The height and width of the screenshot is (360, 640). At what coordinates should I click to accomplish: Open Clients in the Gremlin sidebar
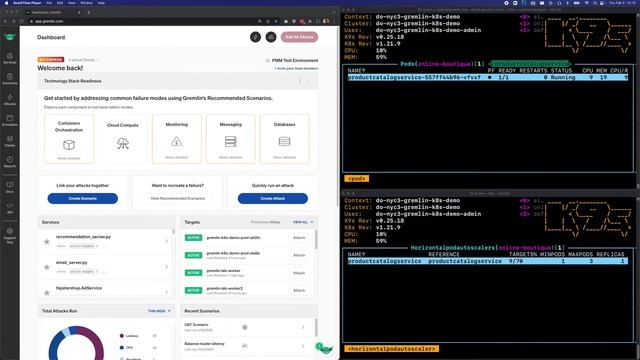click(10, 141)
